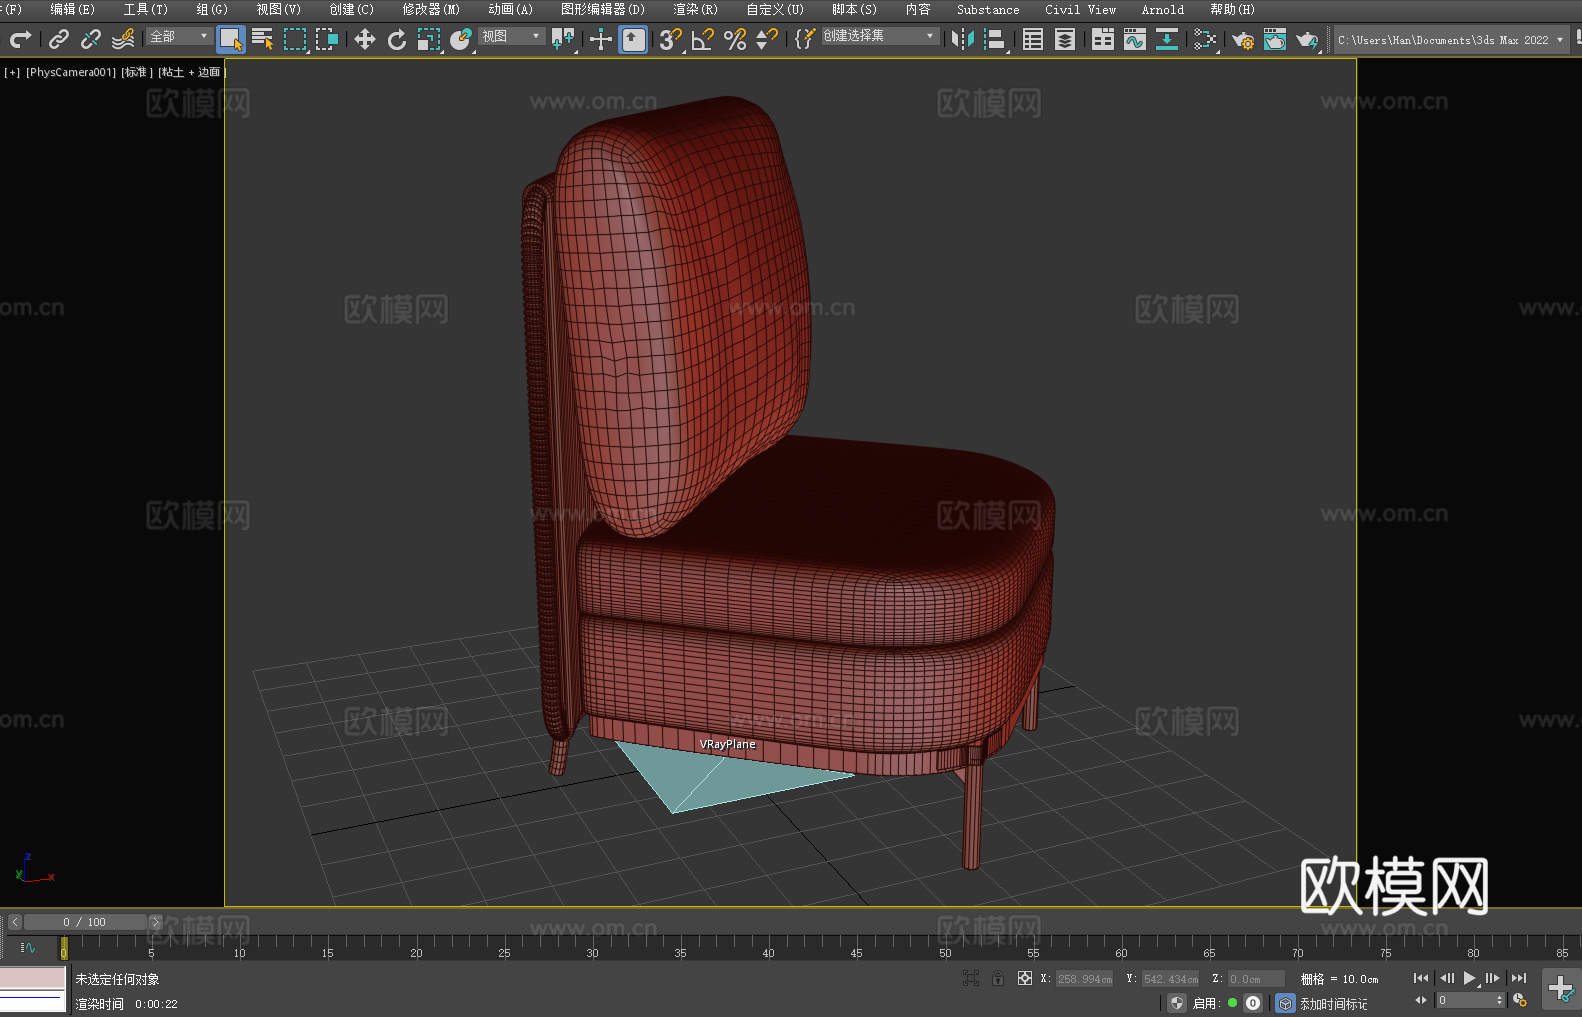Go to Previous Frame
Screen dimensions: 1582x1017
[1446, 978]
